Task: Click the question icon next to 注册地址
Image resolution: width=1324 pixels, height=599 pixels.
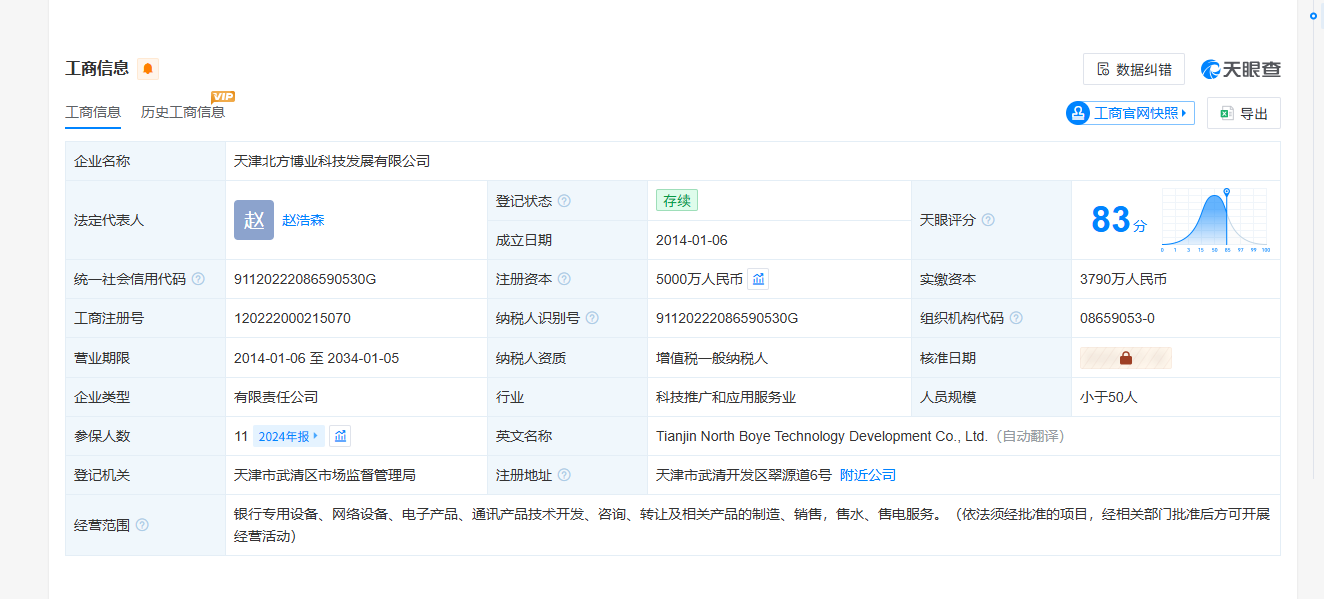Action: coord(564,475)
